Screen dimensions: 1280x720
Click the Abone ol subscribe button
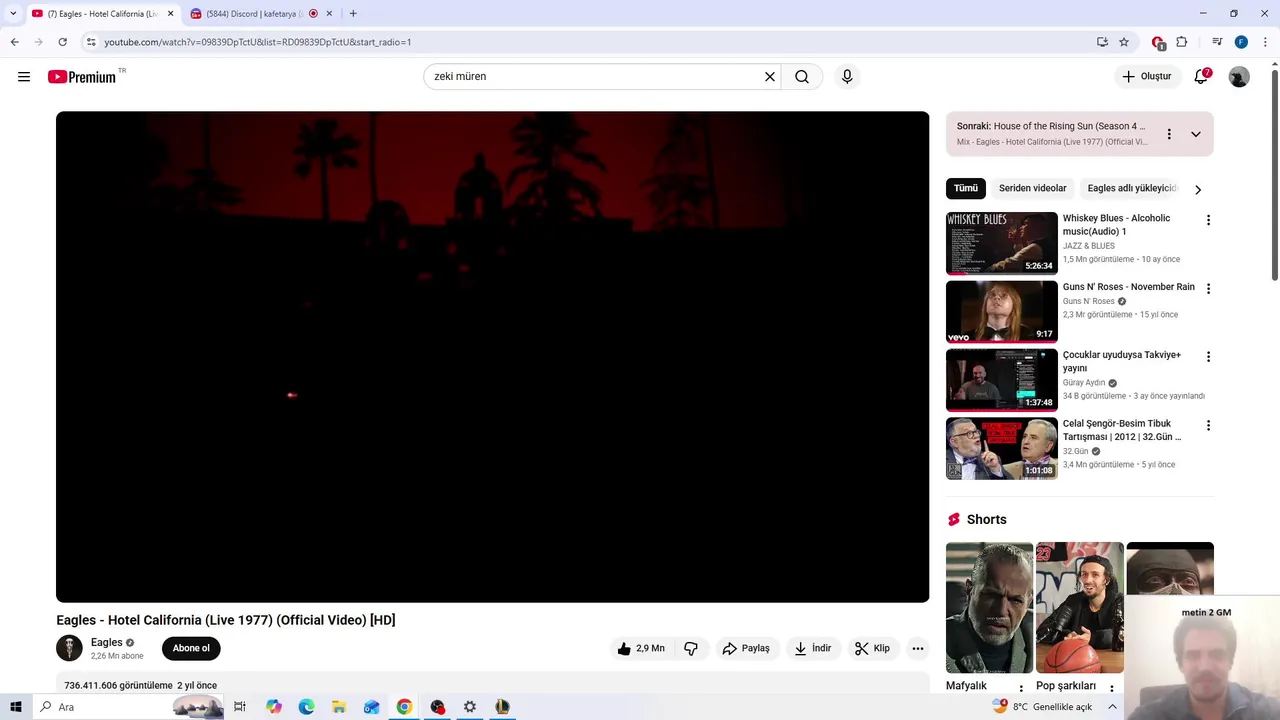click(191, 648)
